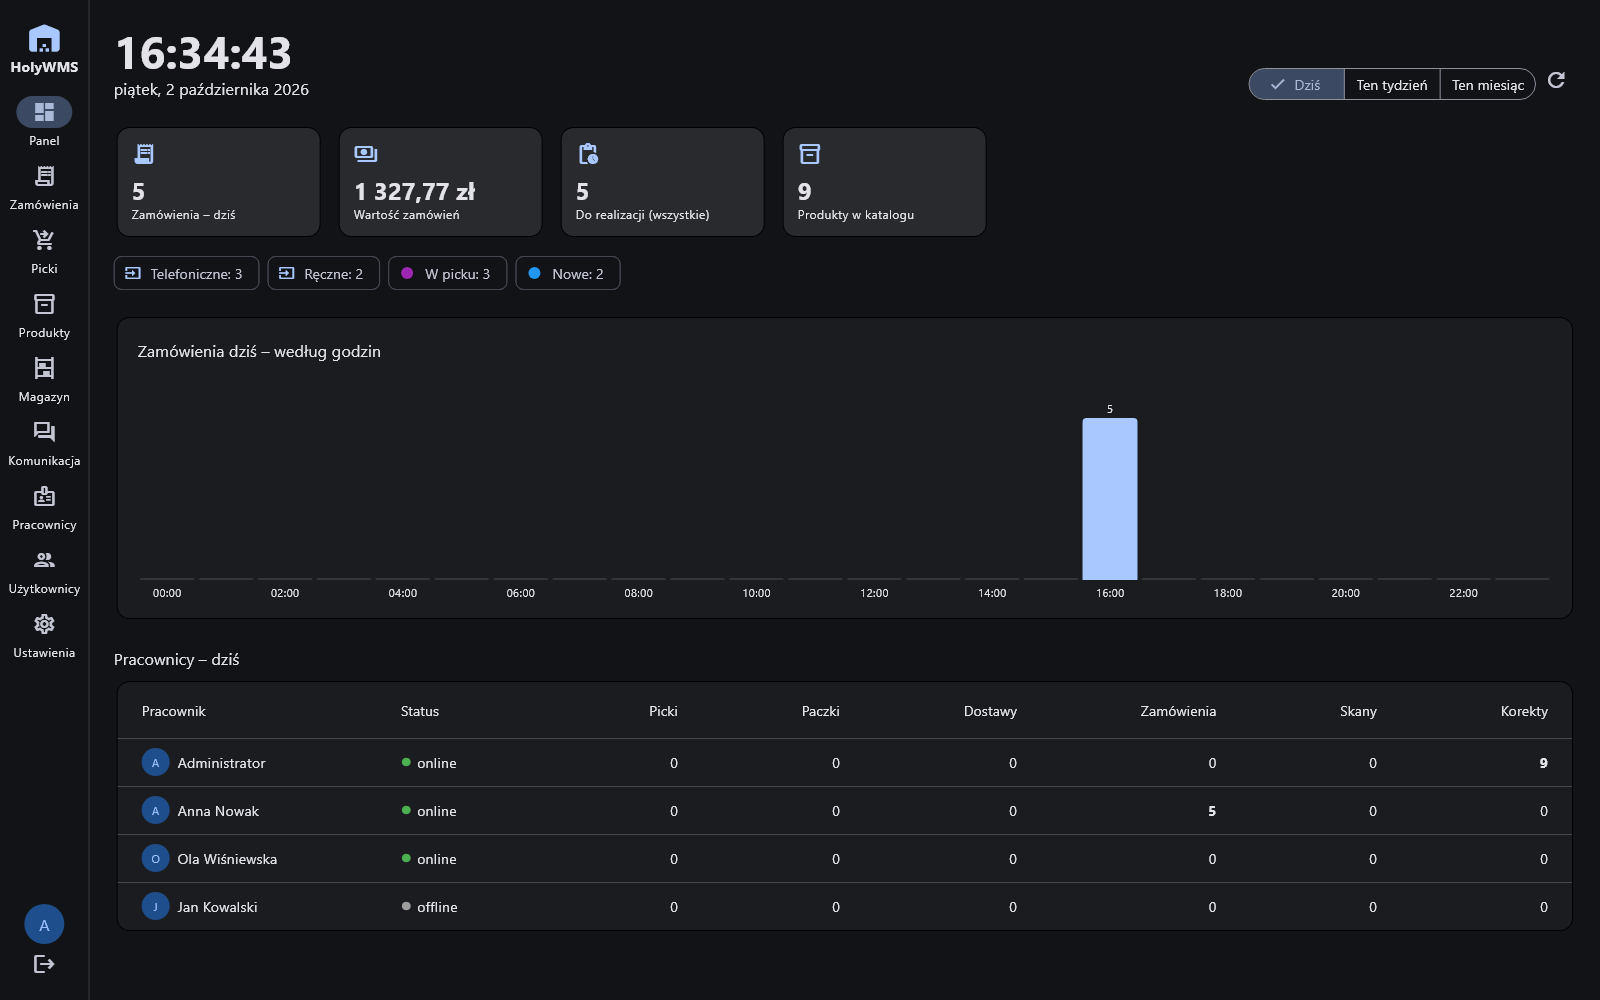
Task: Click the Nowe: 2 chip
Action: [568, 274]
